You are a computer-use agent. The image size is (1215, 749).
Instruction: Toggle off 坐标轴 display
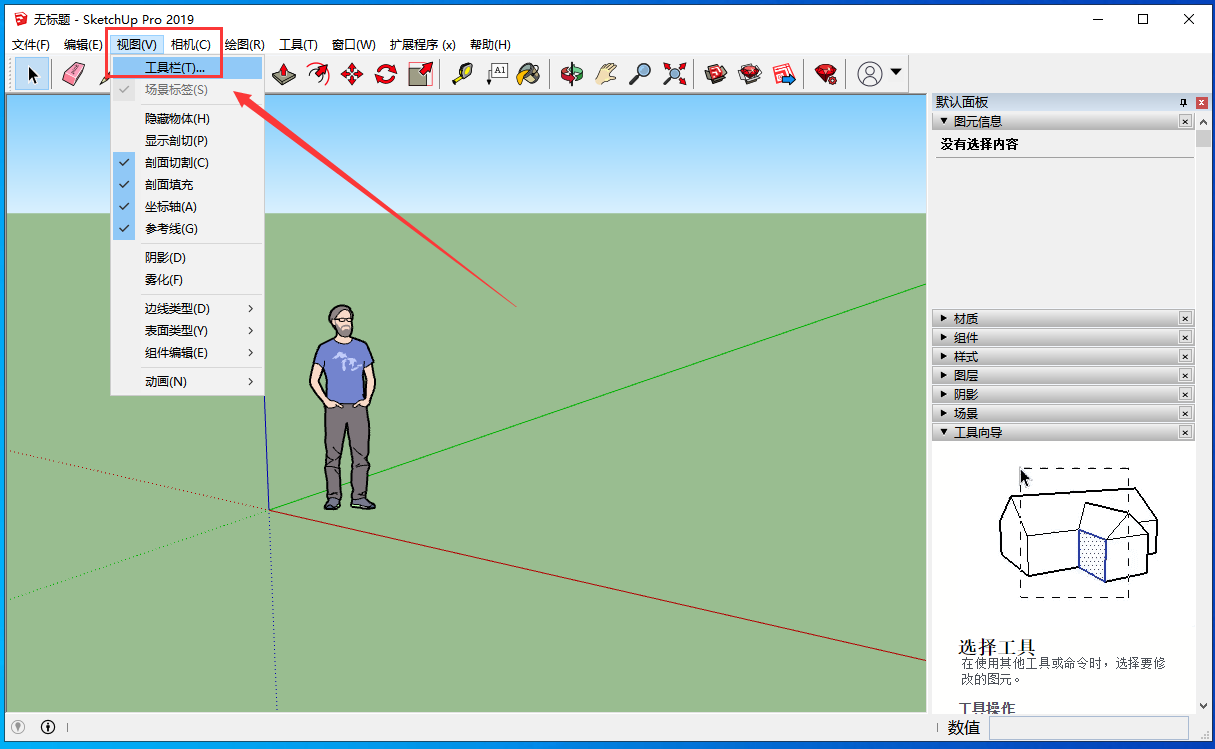174,206
